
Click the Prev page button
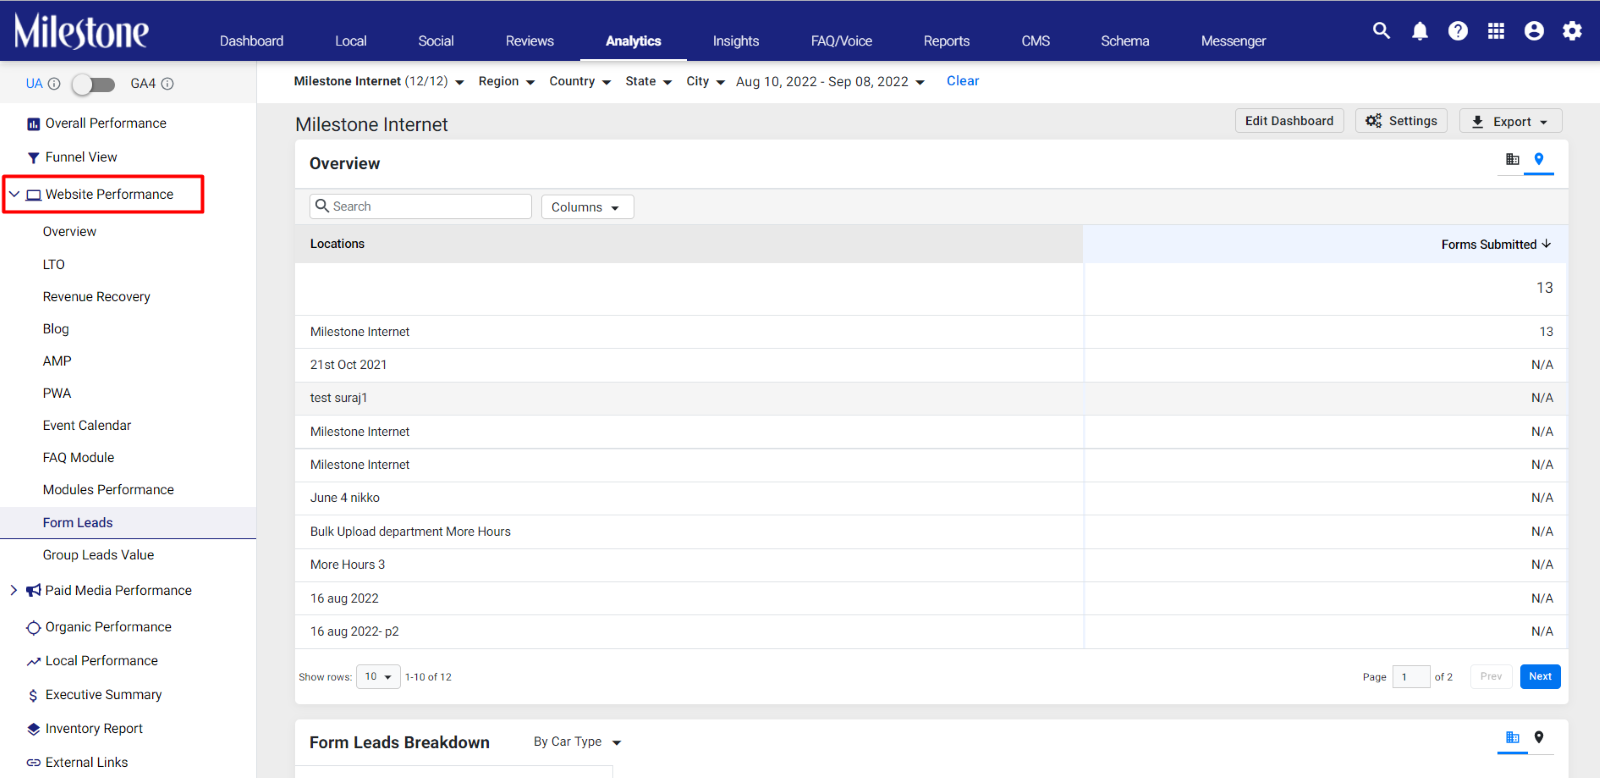coord(1491,677)
